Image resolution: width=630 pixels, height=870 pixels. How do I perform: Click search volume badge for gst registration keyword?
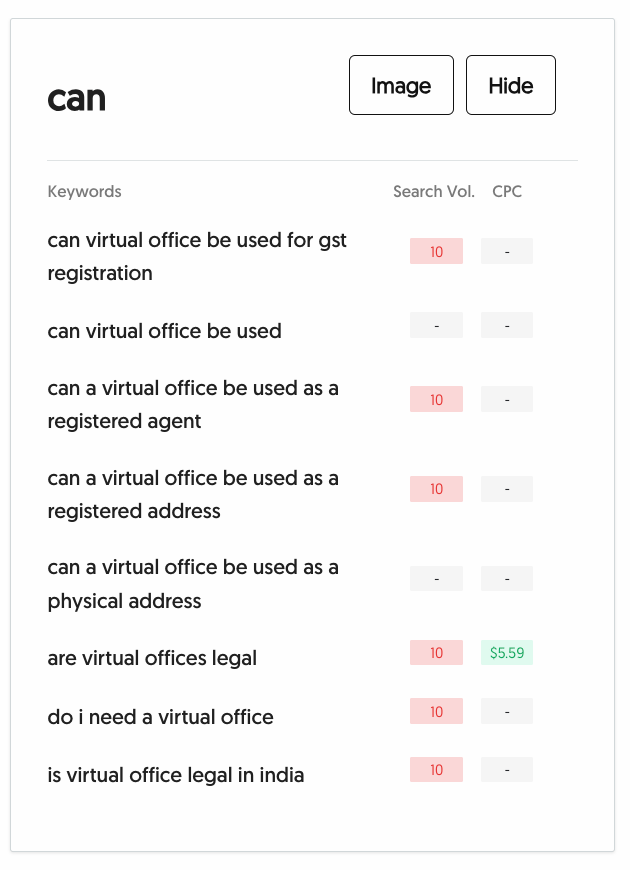(x=436, y=252)
